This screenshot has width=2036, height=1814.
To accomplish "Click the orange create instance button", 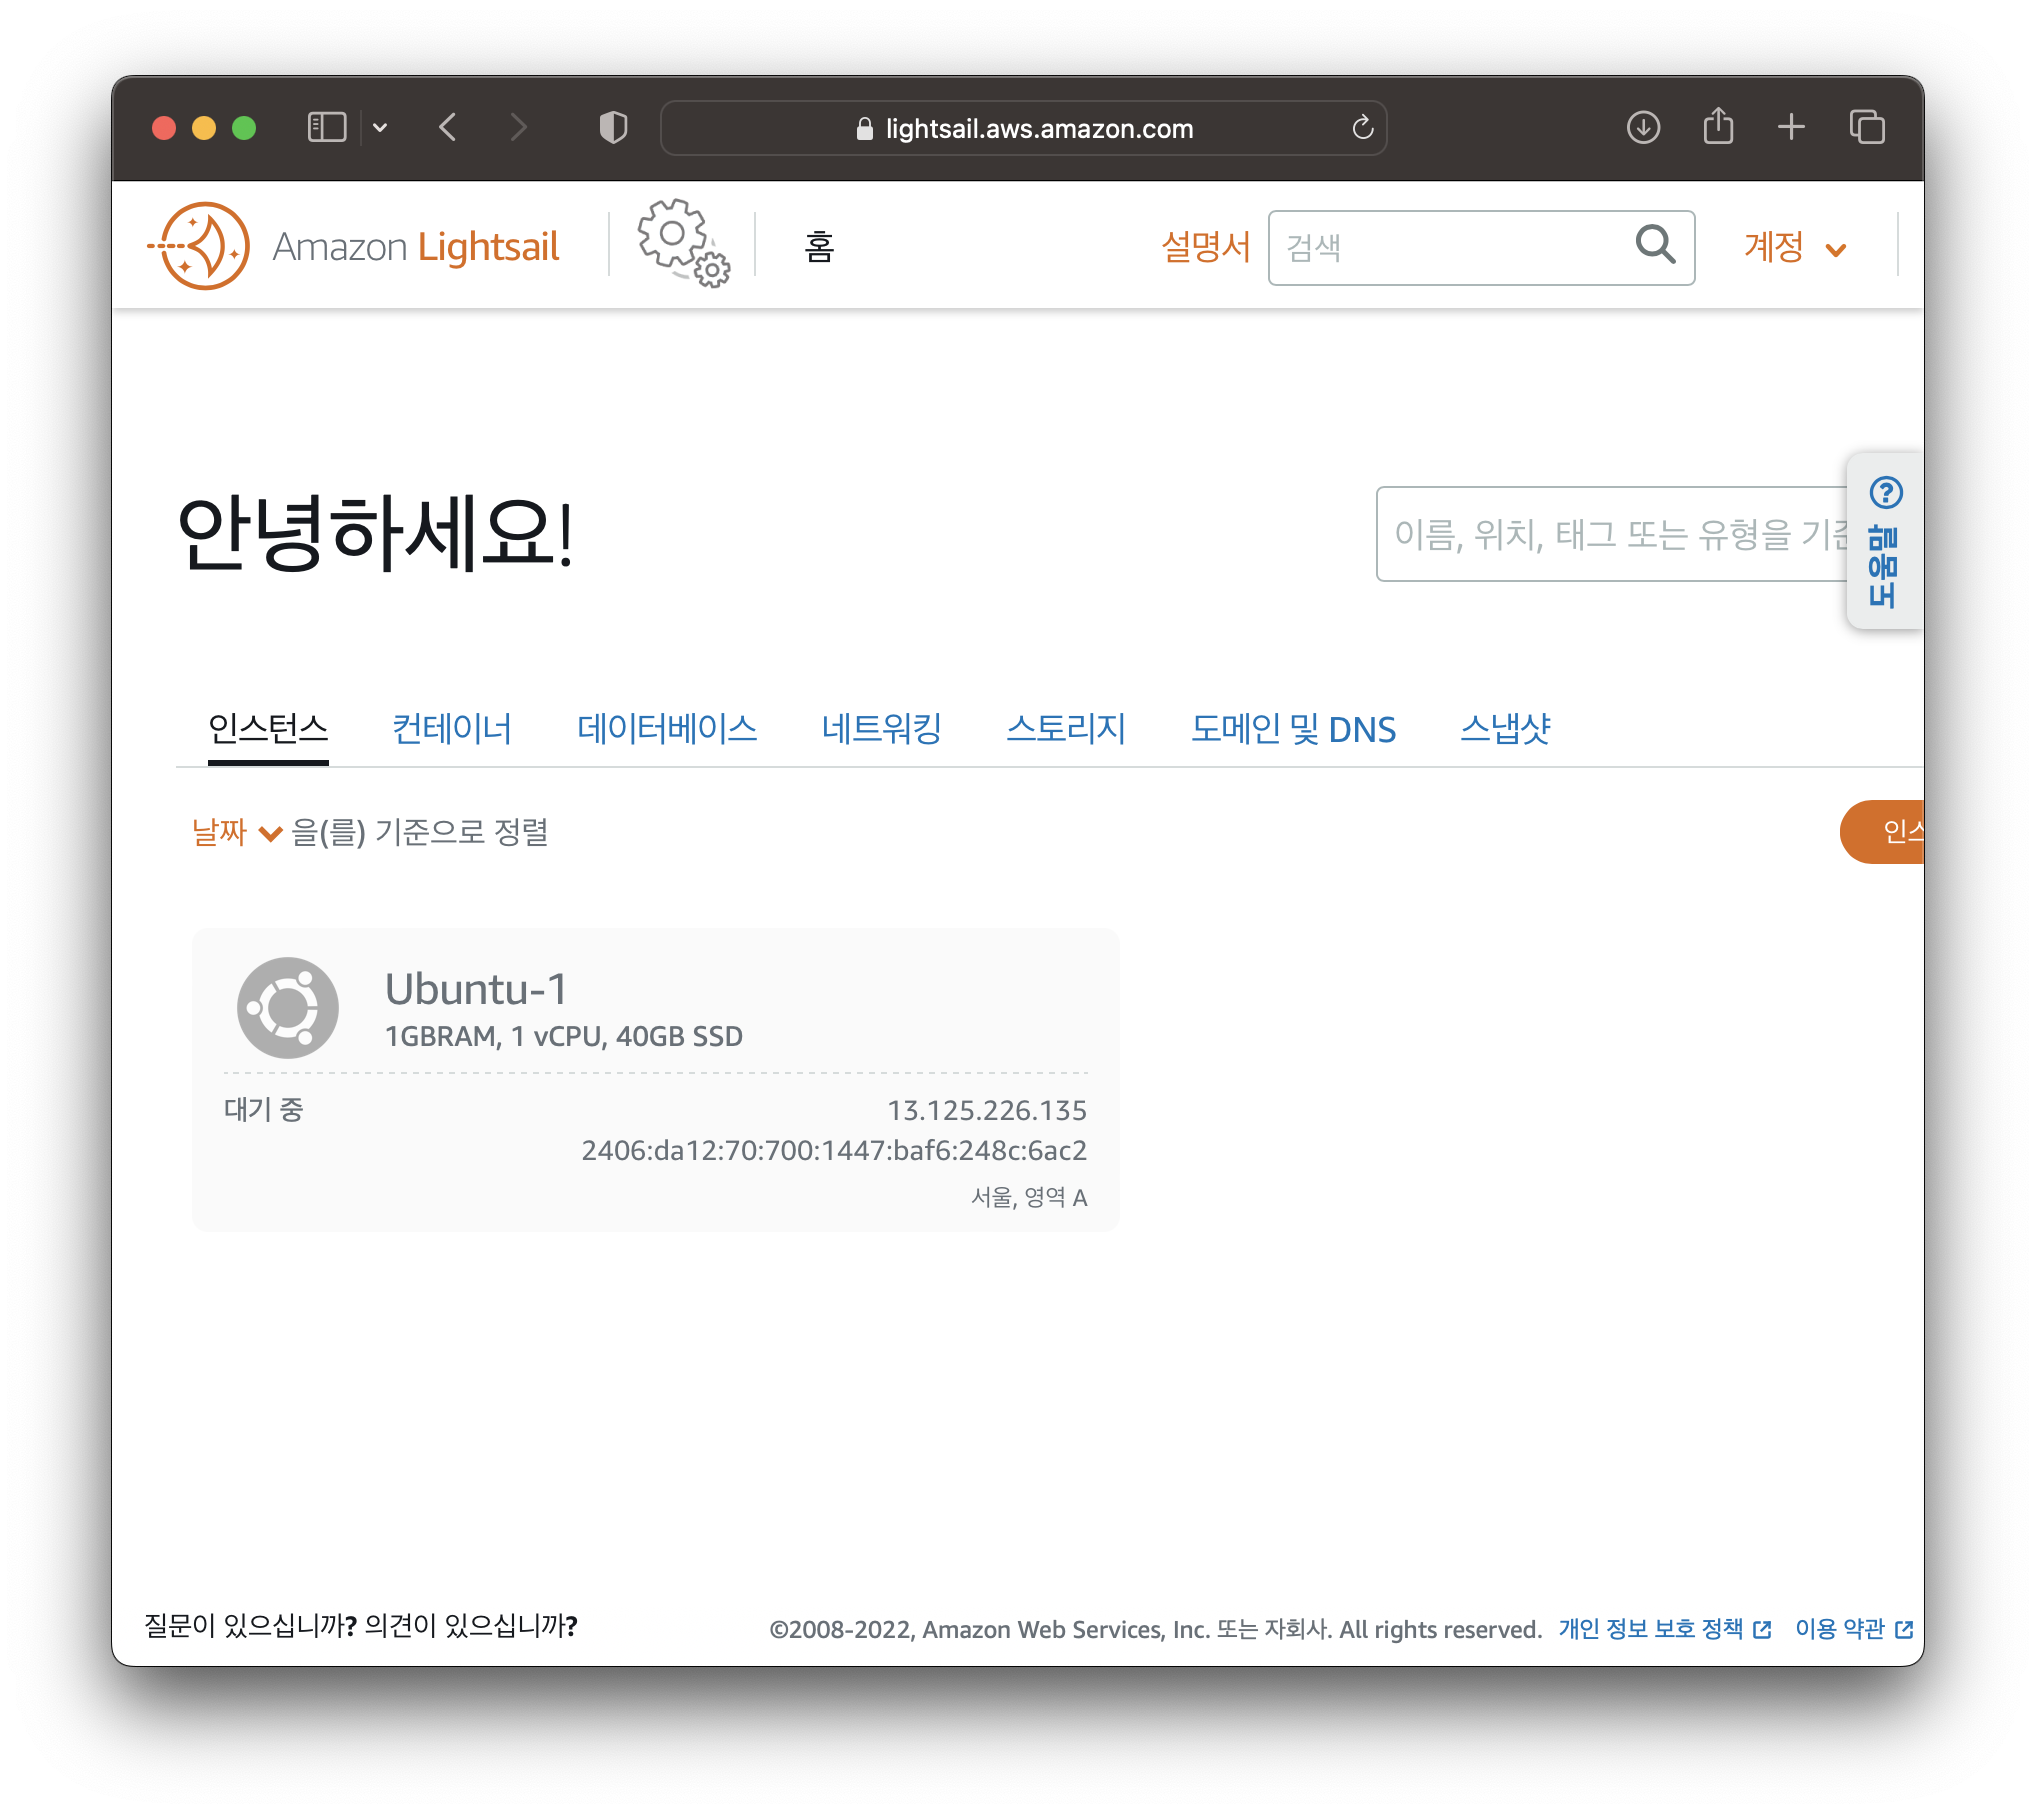I will (x=1887, y=832).
